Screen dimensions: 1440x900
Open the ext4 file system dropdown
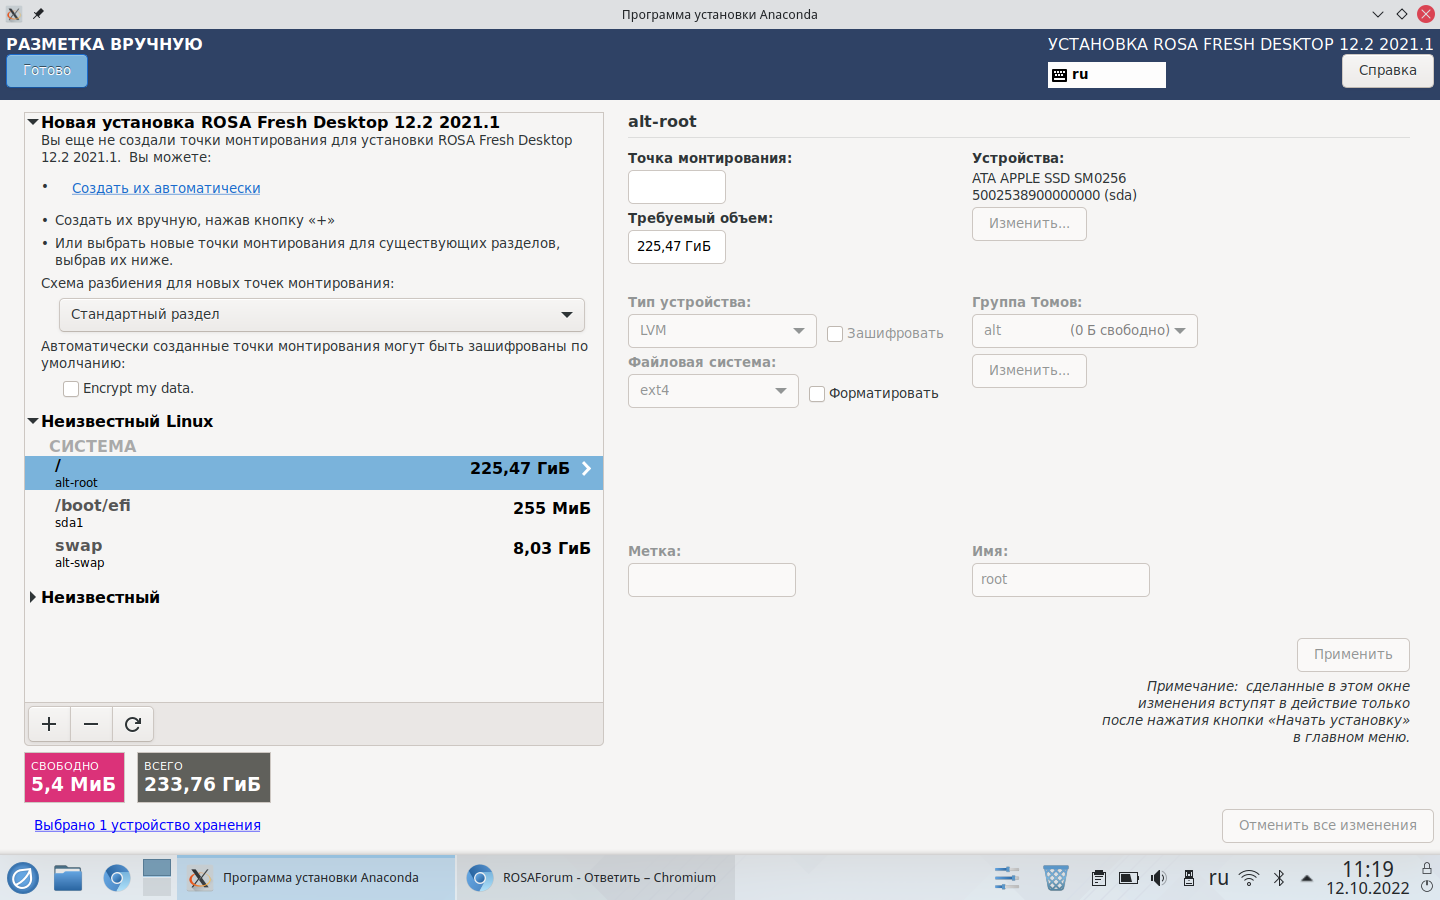(713, 391)
